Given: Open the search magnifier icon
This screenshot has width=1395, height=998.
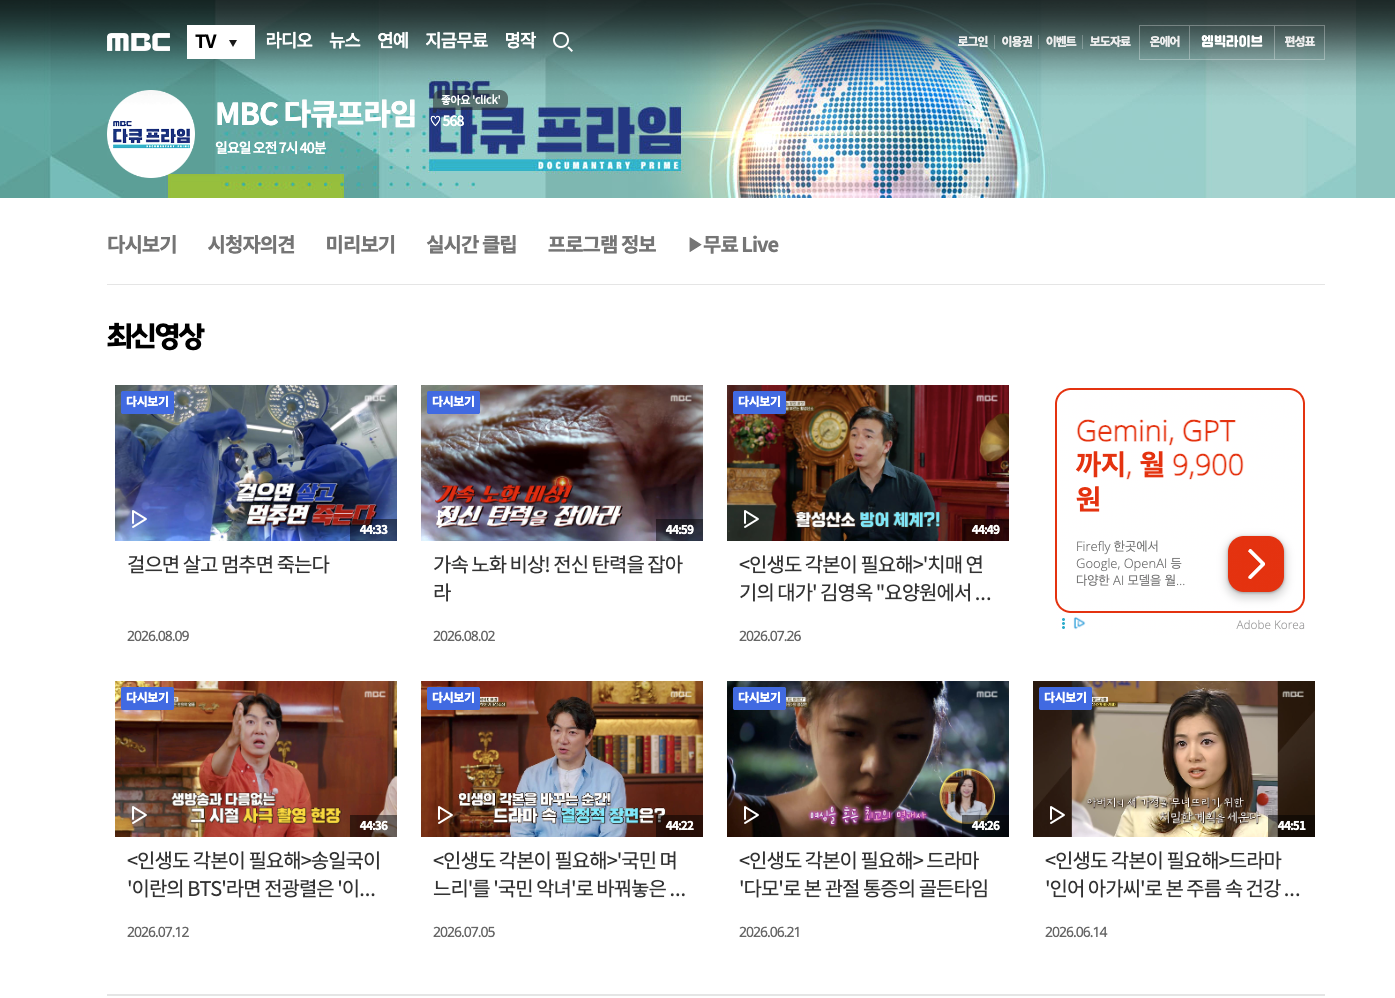Looking at the screenshot, I should coord(562,42).
